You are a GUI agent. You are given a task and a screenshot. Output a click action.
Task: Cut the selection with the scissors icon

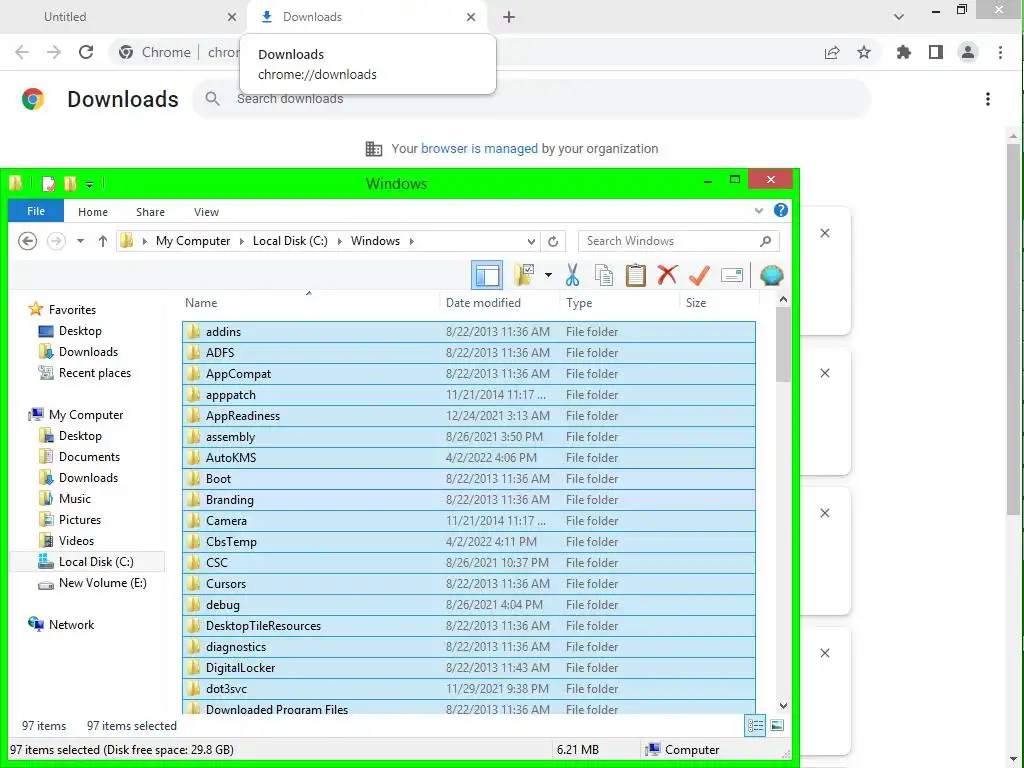[x=572, y=275]
